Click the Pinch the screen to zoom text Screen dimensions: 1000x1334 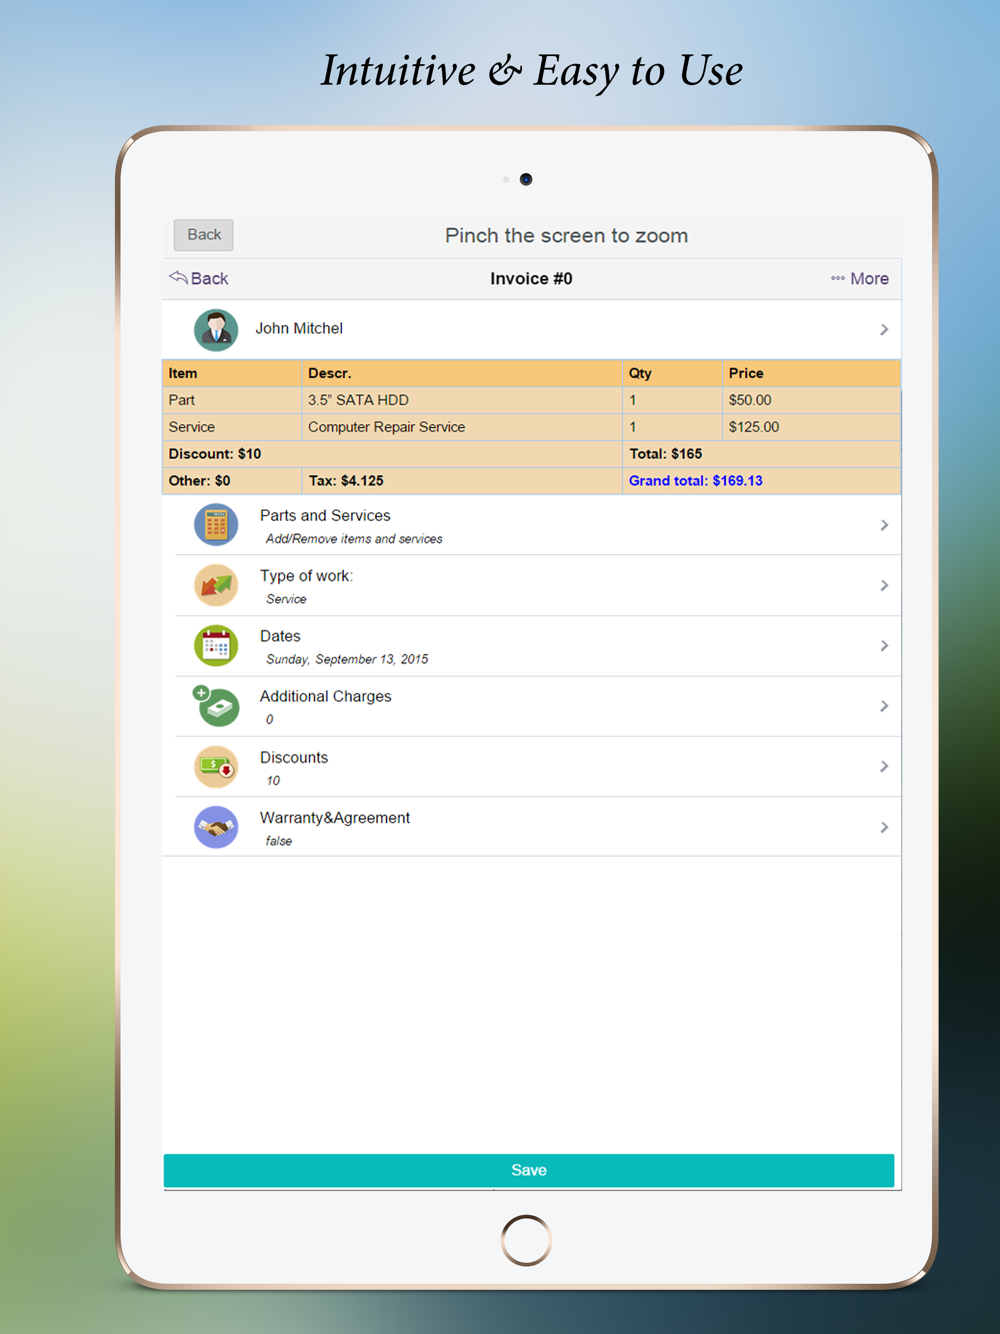click(x=566, y=236)
